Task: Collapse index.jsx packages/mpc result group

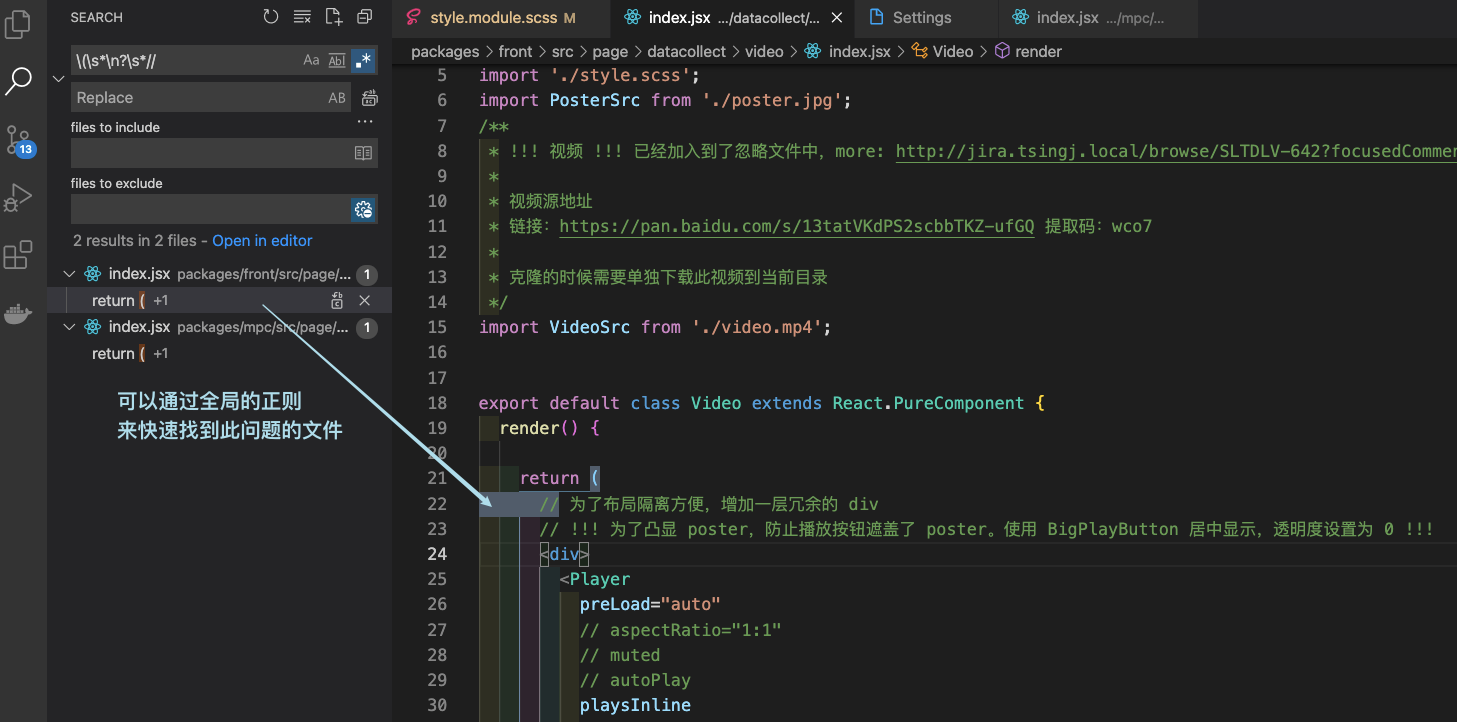Action: 69,327
